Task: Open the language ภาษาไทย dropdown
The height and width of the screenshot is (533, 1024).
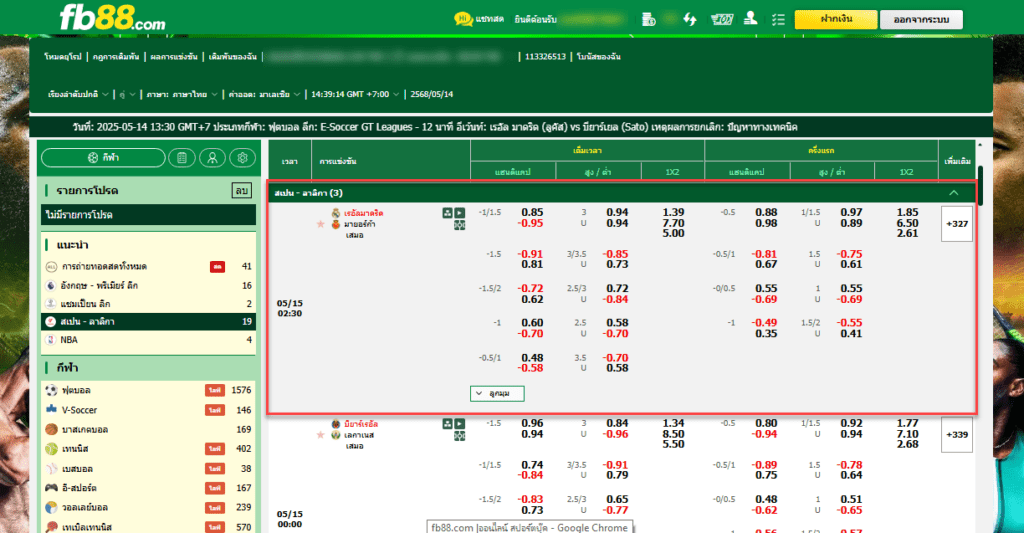Action: (x=182, y=94)
